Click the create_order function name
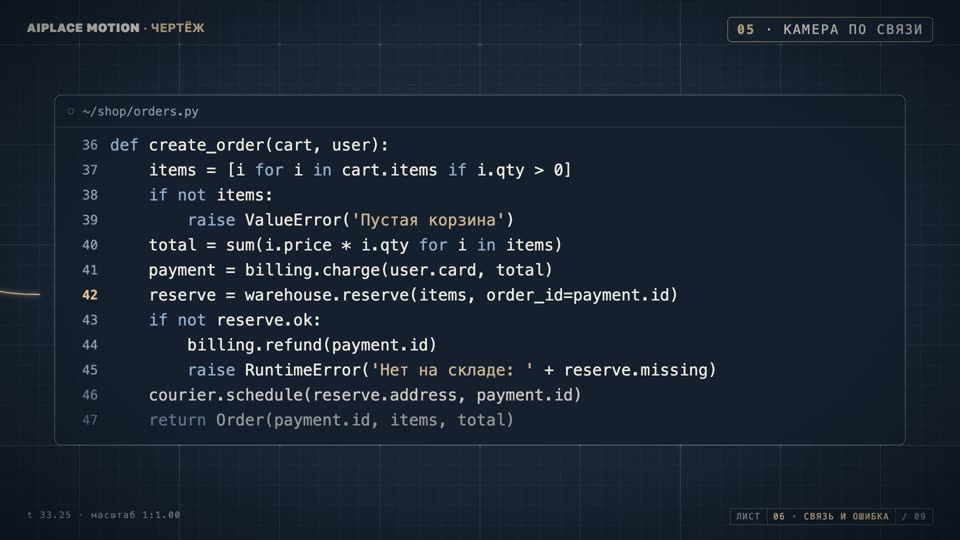960x540 pixels. pos(207,146)
